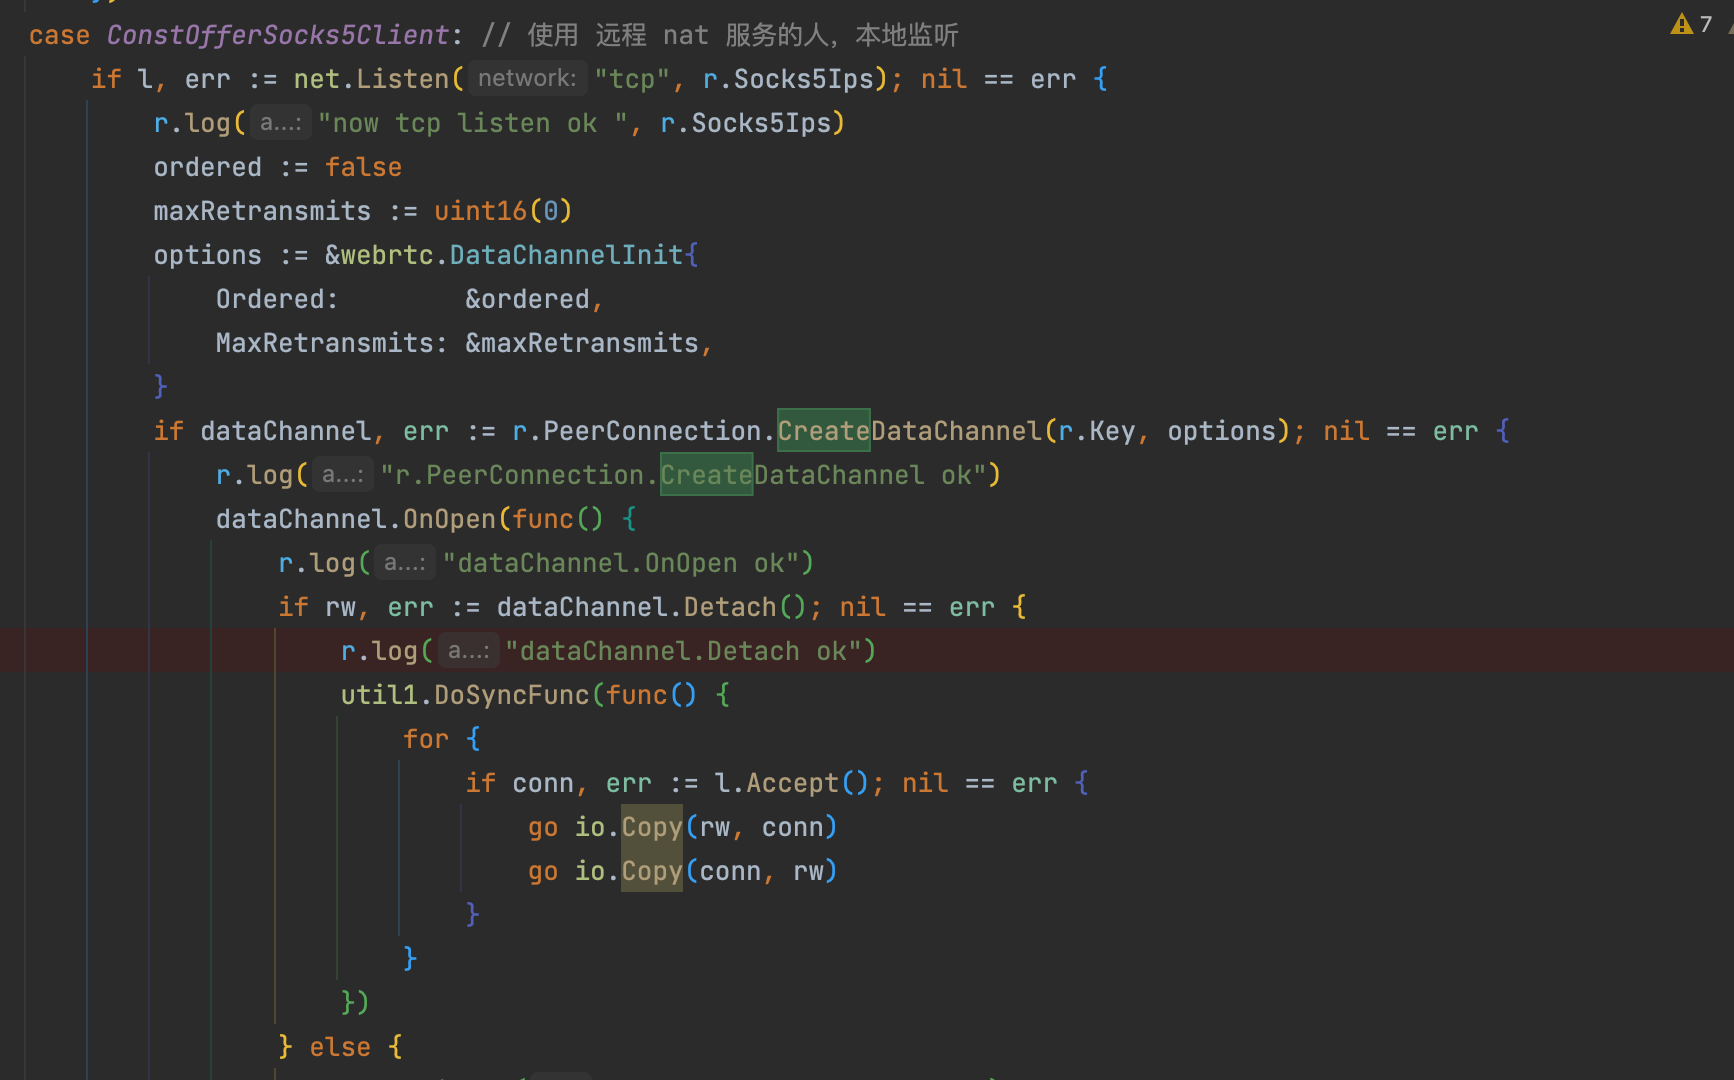The height and width of the screenshot is (1080, 1734).
Task: Select the highlighted Copy in the second io.Copy call
Action: tap(651, 871)
